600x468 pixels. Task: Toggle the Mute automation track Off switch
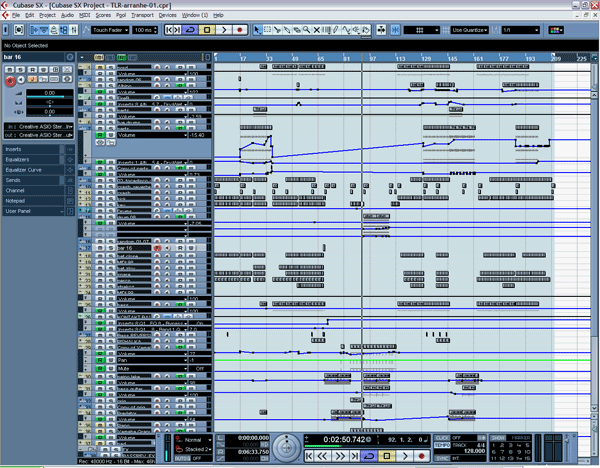(199, 368)
